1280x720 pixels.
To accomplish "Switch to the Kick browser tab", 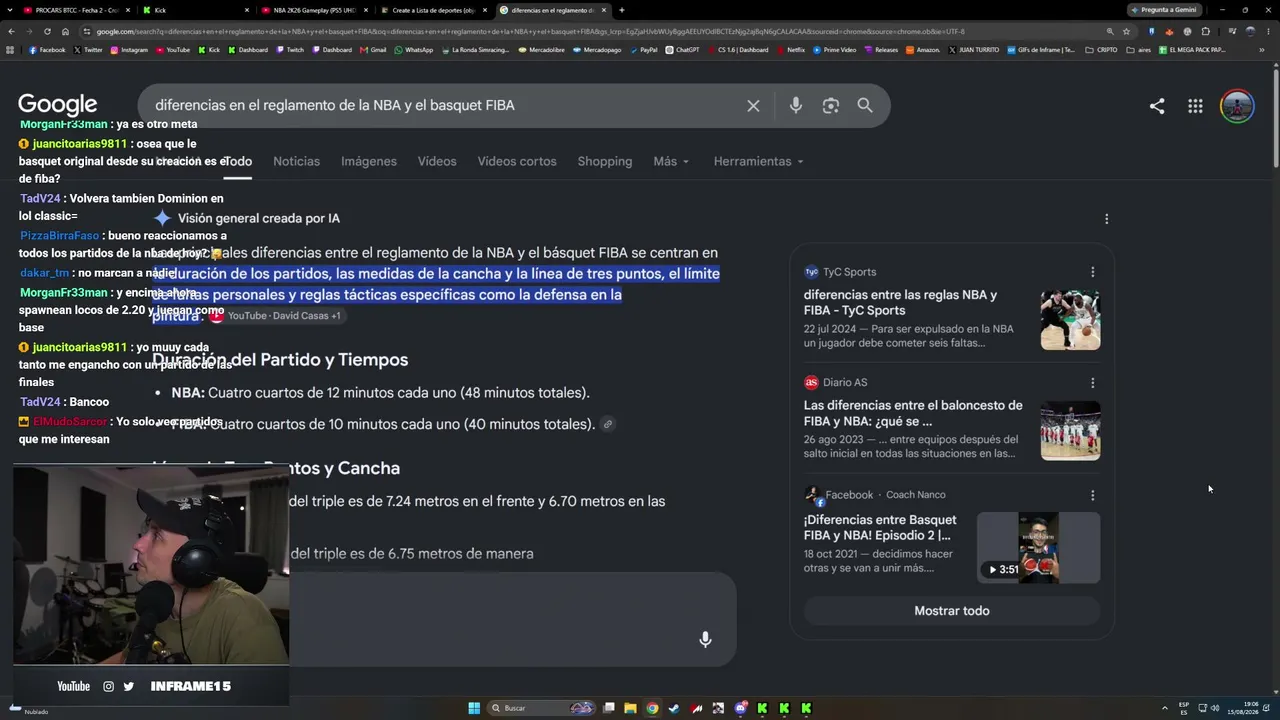I will (194, 10).
